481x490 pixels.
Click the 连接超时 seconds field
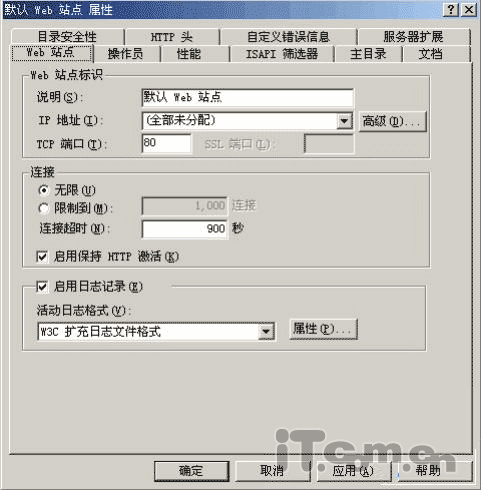185,229
